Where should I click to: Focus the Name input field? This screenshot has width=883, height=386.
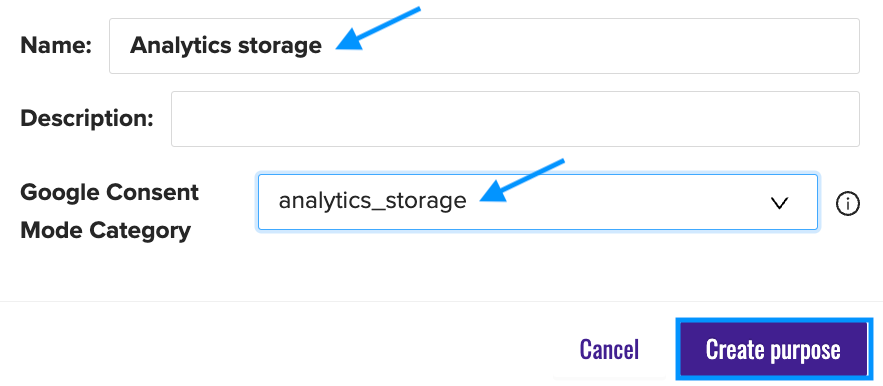(x=484, y=46)
